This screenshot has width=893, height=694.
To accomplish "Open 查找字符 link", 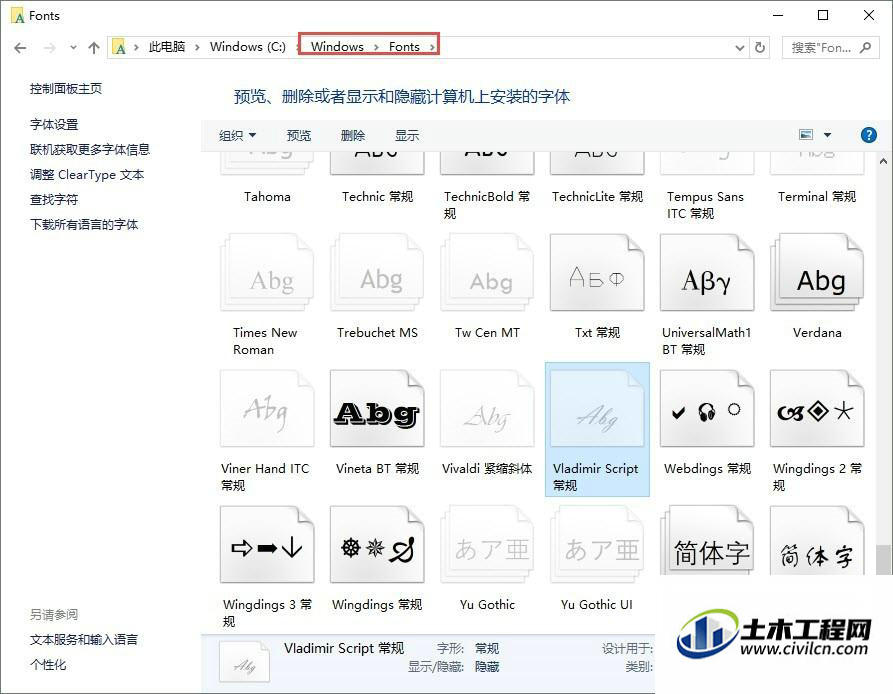I will tap(54, 199).
